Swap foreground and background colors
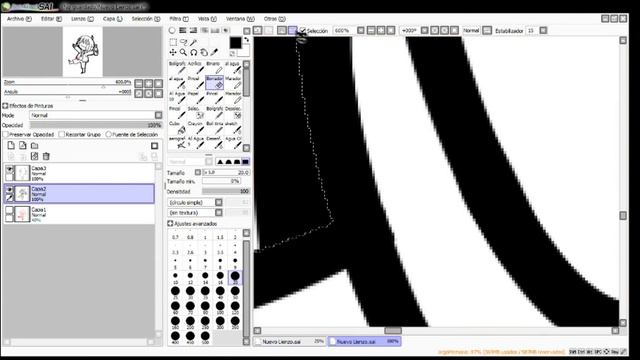The image size is (640, 360). 246,40
